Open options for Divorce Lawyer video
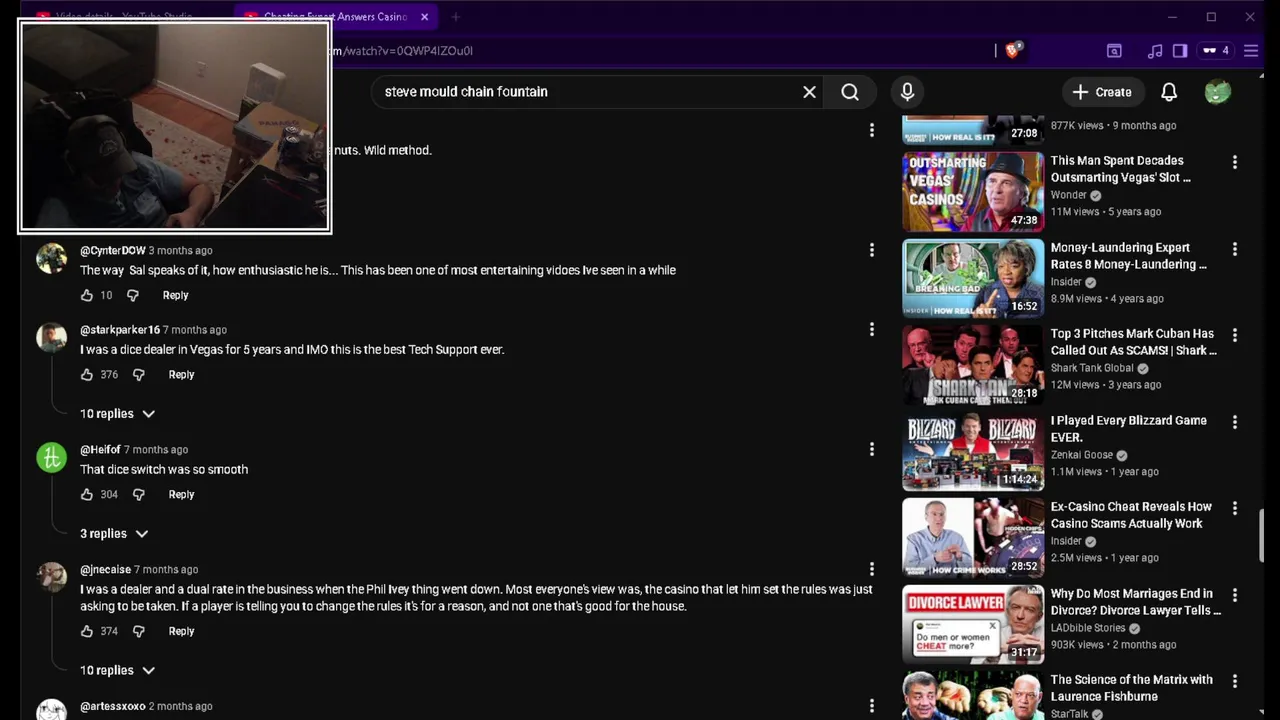Image resolution: width=1280 pixels, height=720 pixels. tap(1235, 595)
